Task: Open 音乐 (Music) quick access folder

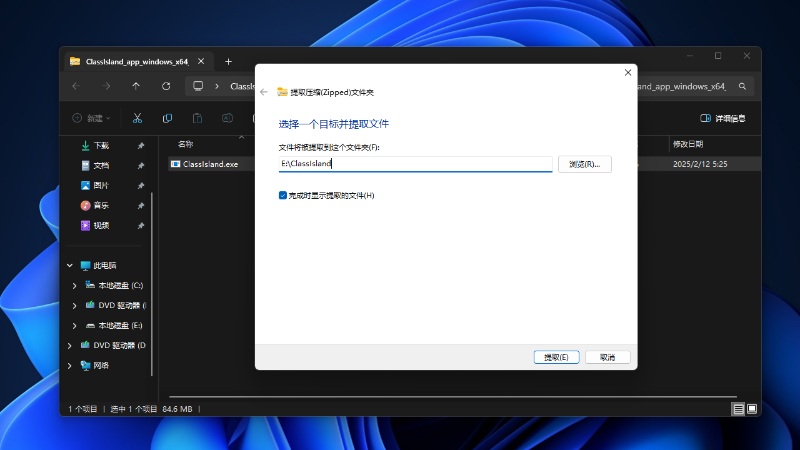Action: [102, 205]
